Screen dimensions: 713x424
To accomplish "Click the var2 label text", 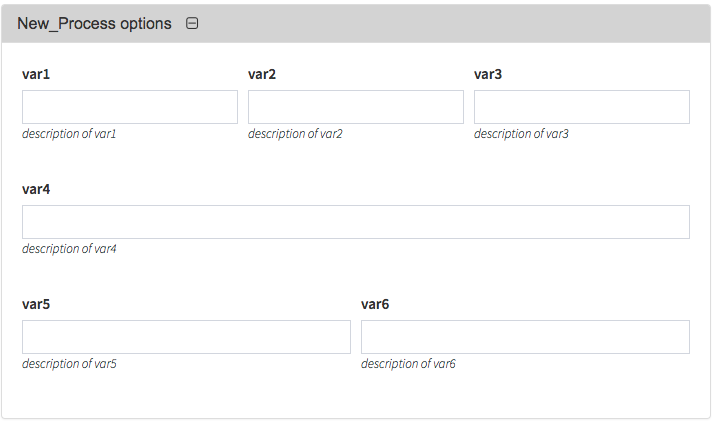I will coord(262,74).
